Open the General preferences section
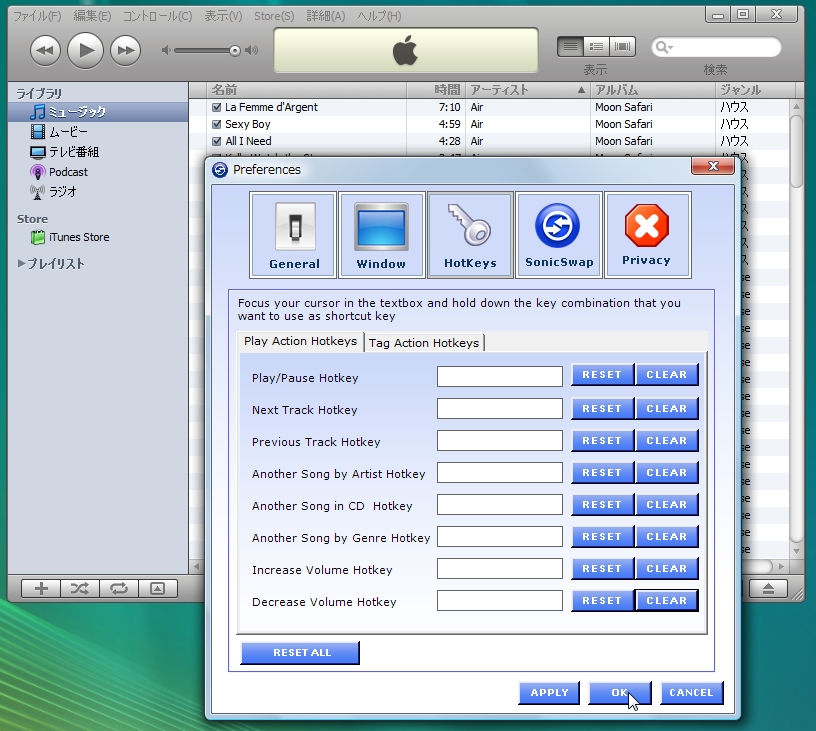 [x=294, y=235]
